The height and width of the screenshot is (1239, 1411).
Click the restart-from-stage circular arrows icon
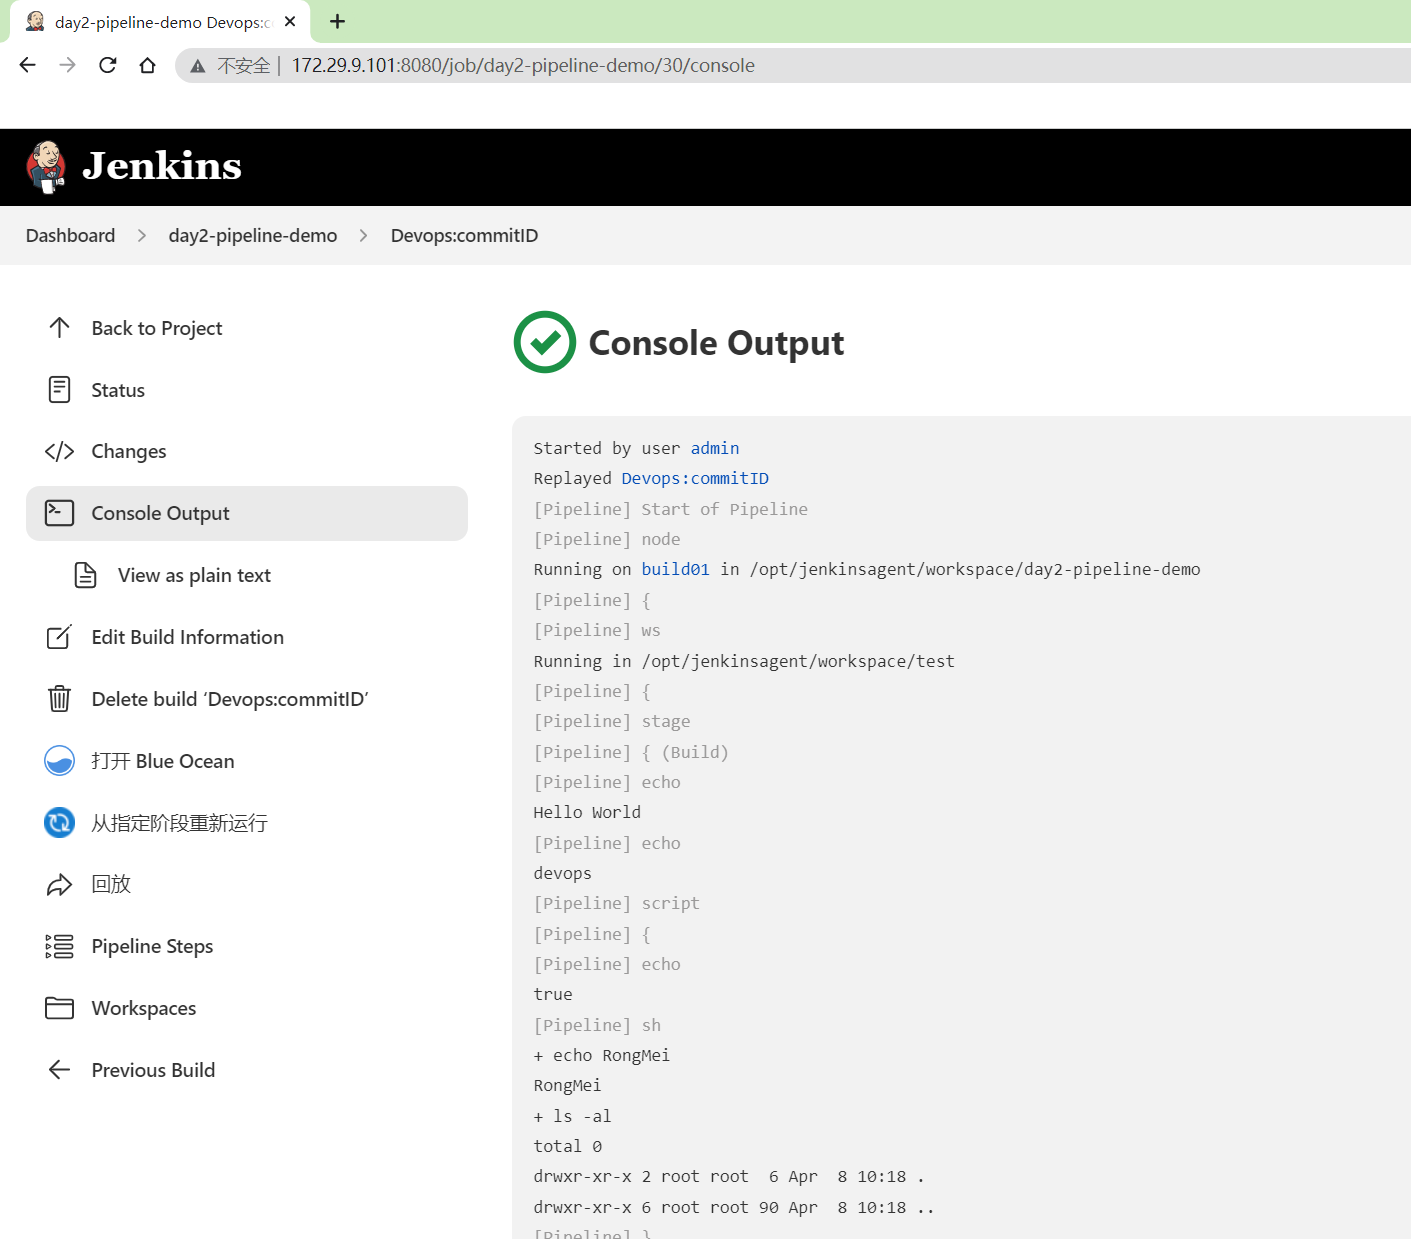click(x=59, y=823)
